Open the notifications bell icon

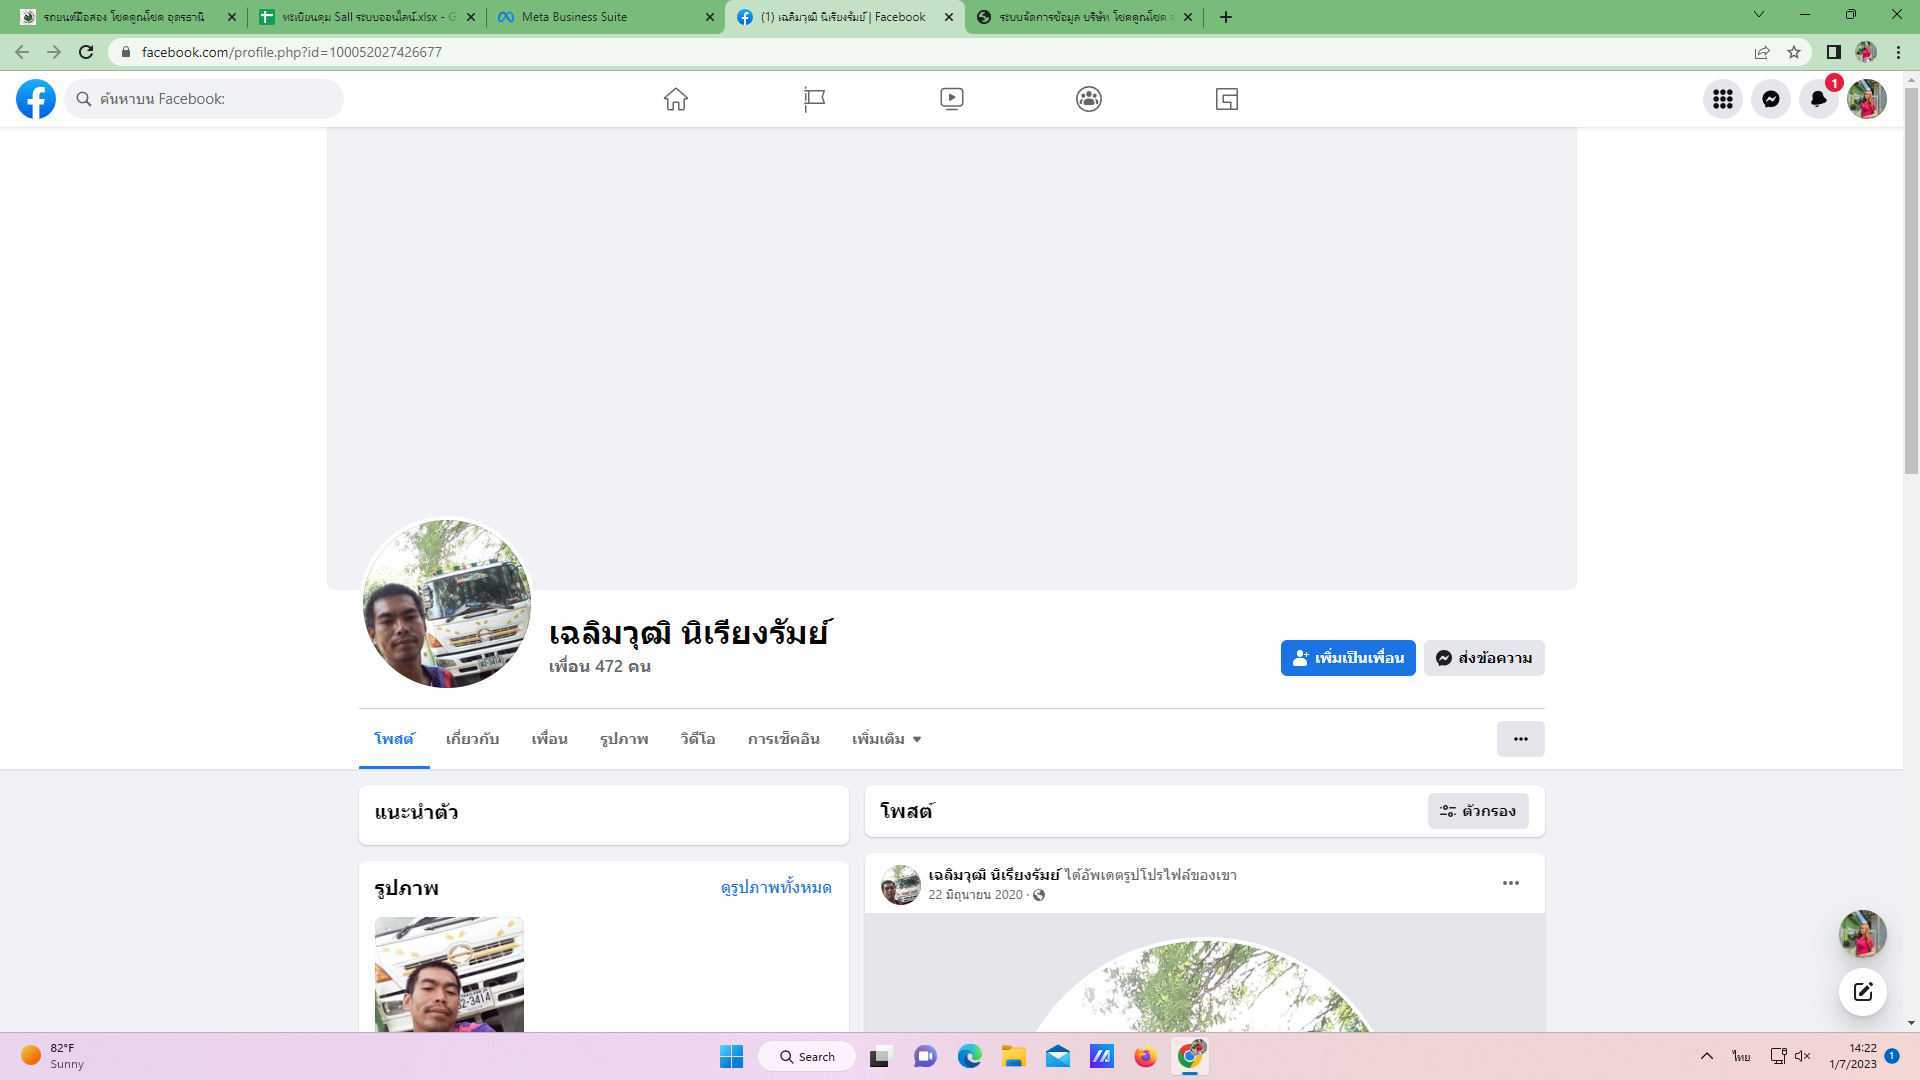coord(1818,99)
